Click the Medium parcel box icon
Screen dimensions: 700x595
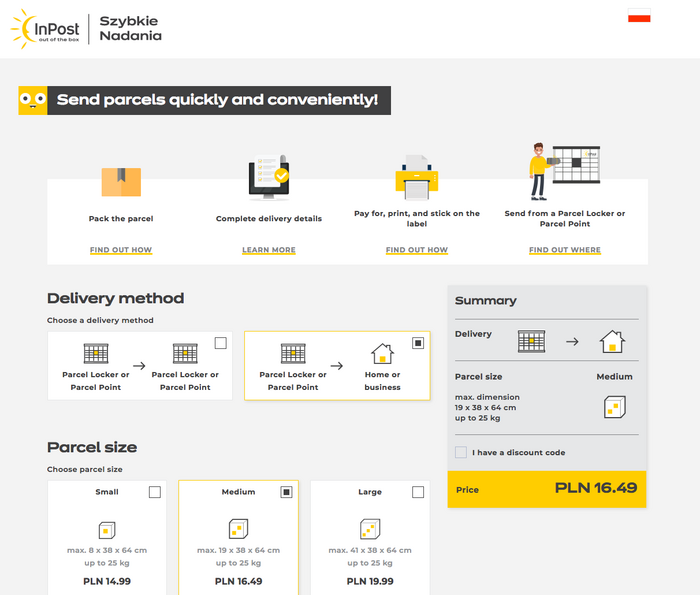click(x=238, y=529)
